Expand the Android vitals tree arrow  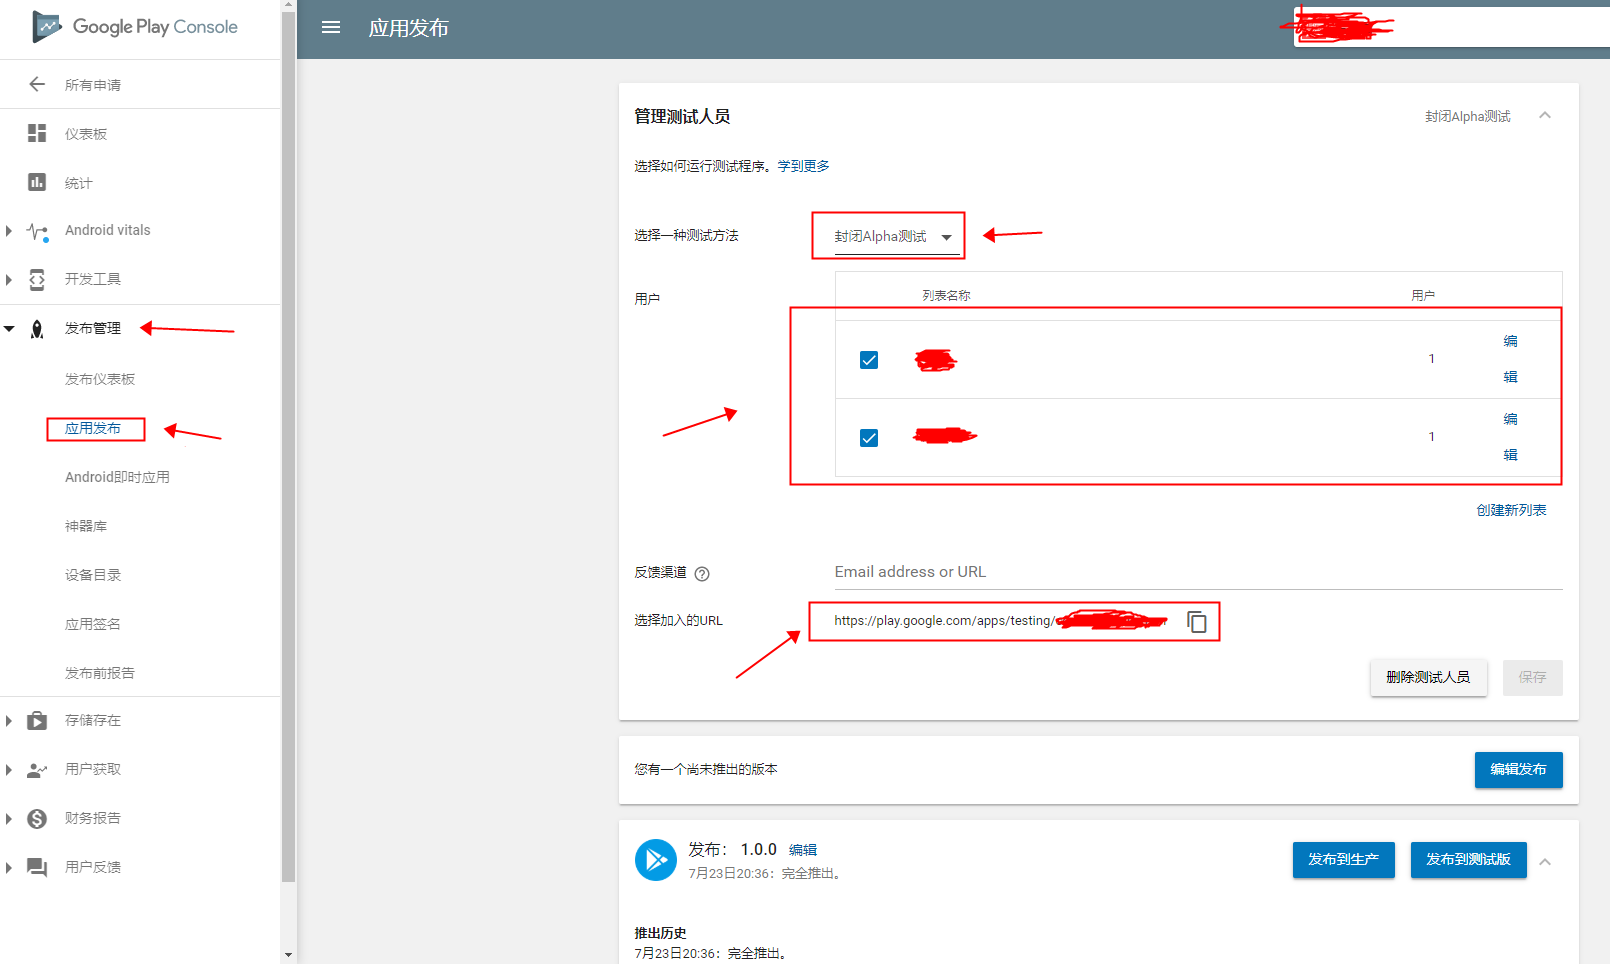pos(9,231)
